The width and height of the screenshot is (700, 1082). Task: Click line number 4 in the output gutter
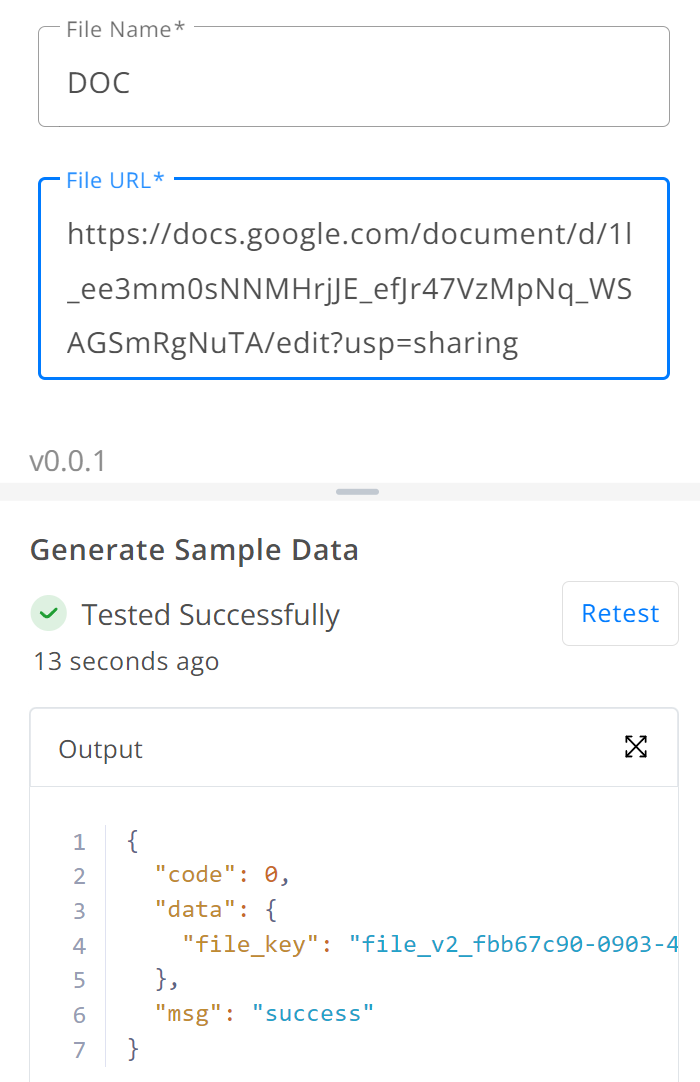[x=79, y=945]
